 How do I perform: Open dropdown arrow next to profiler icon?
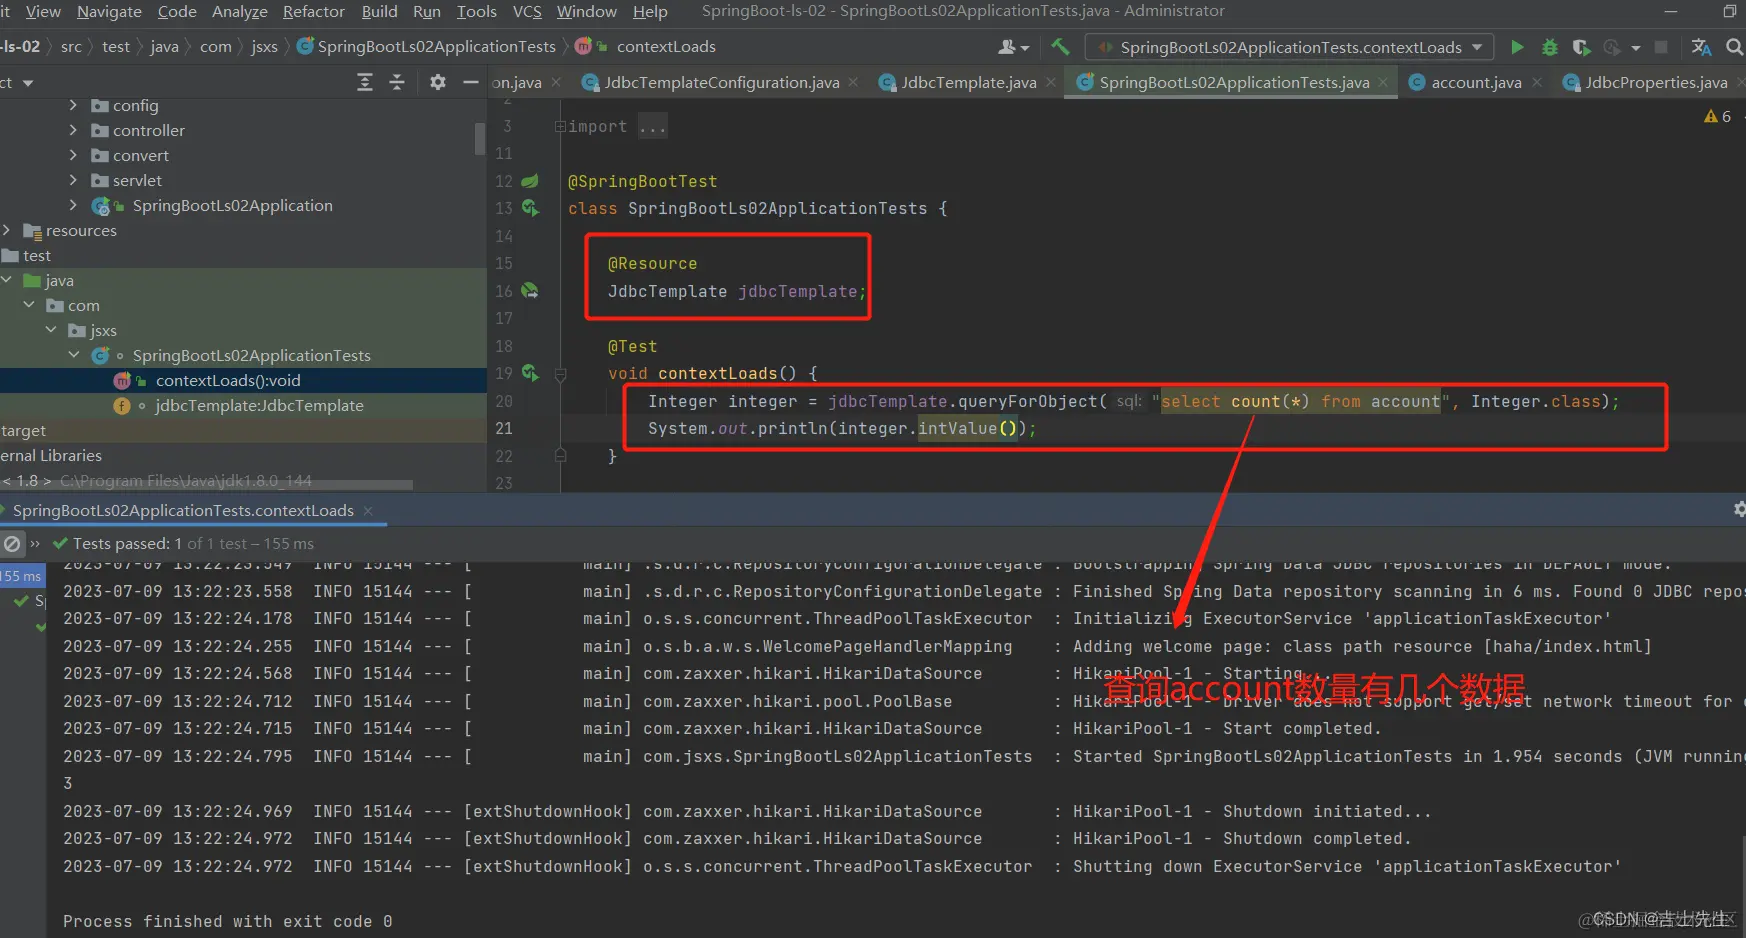click(1636, 48)
